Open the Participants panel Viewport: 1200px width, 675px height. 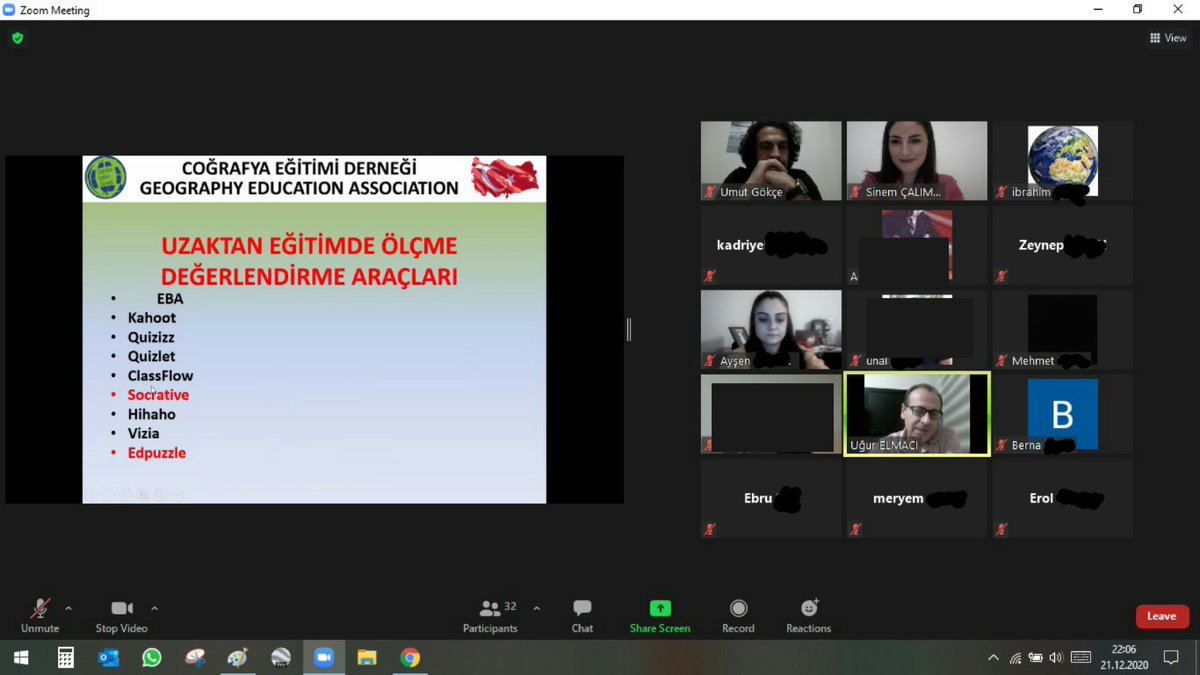point(490,616)
